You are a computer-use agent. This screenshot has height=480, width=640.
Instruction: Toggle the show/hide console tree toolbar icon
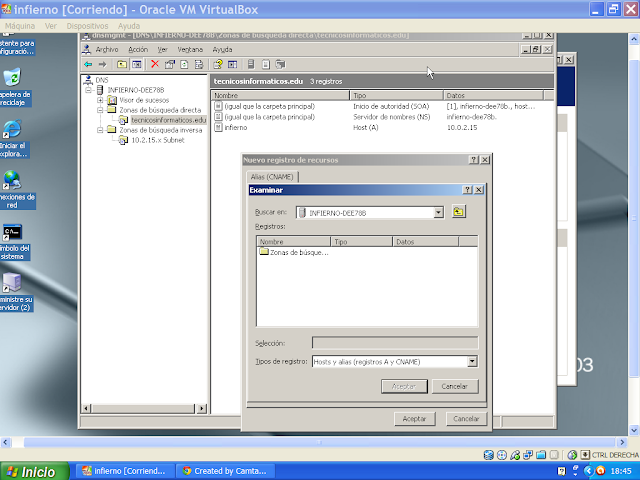pyautogui.click(x=137, y=64)
